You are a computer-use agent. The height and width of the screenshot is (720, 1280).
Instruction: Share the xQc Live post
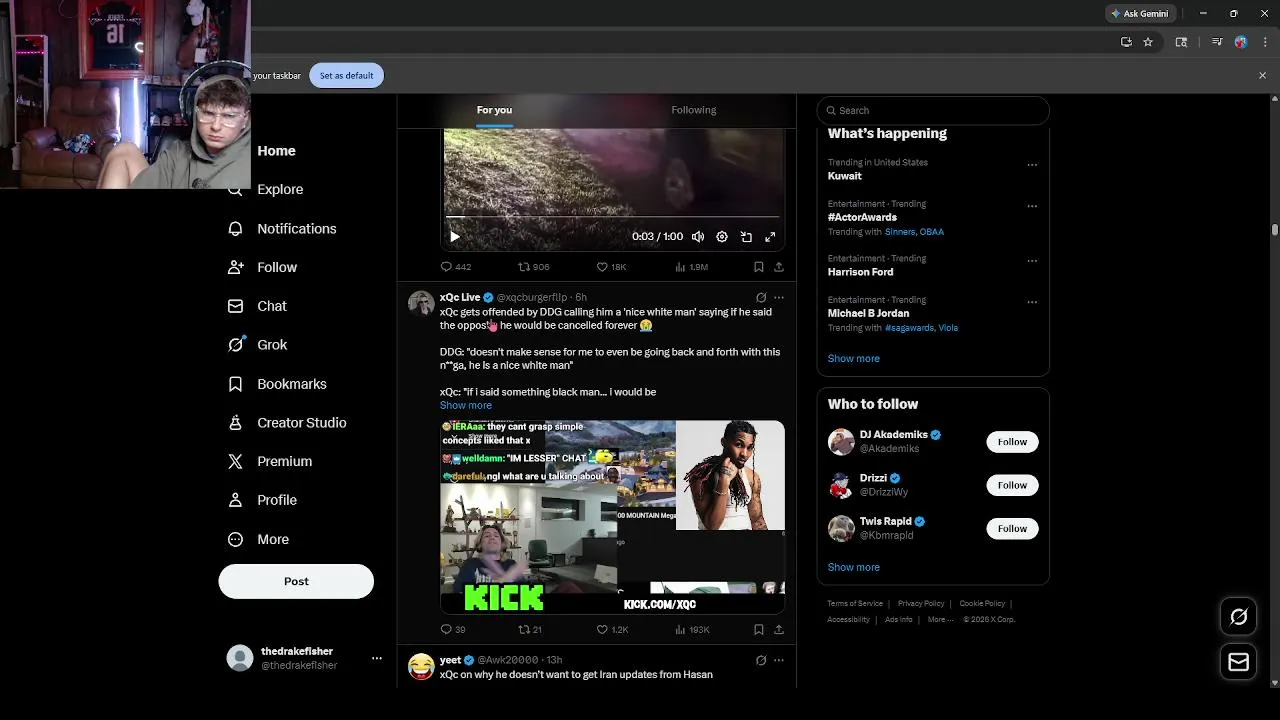779,629
